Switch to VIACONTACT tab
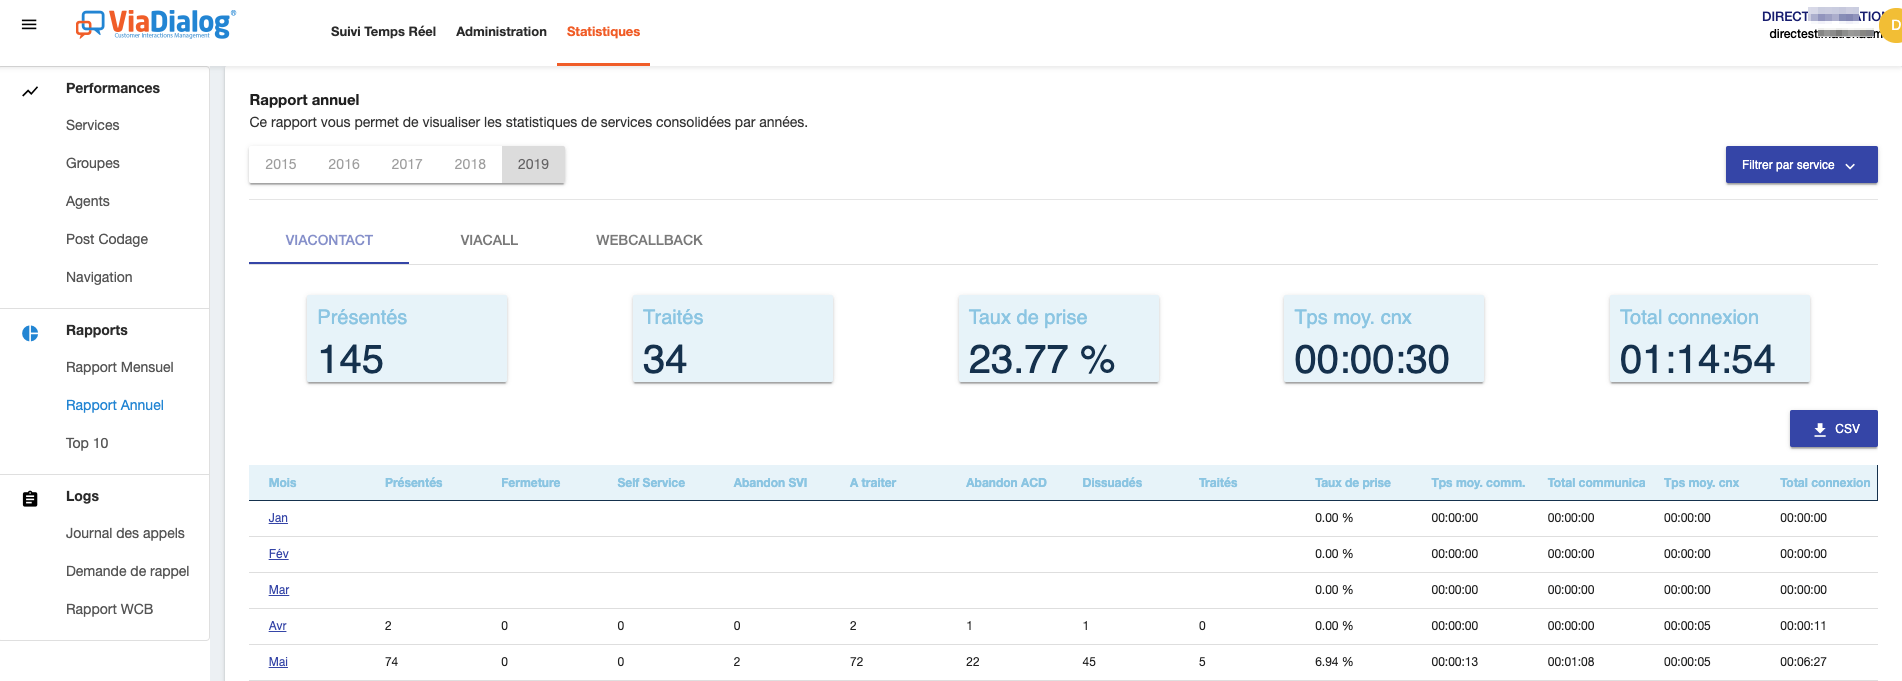This screenshot has height=681, width=1902. pyautogui.click(x=329, y=240)
